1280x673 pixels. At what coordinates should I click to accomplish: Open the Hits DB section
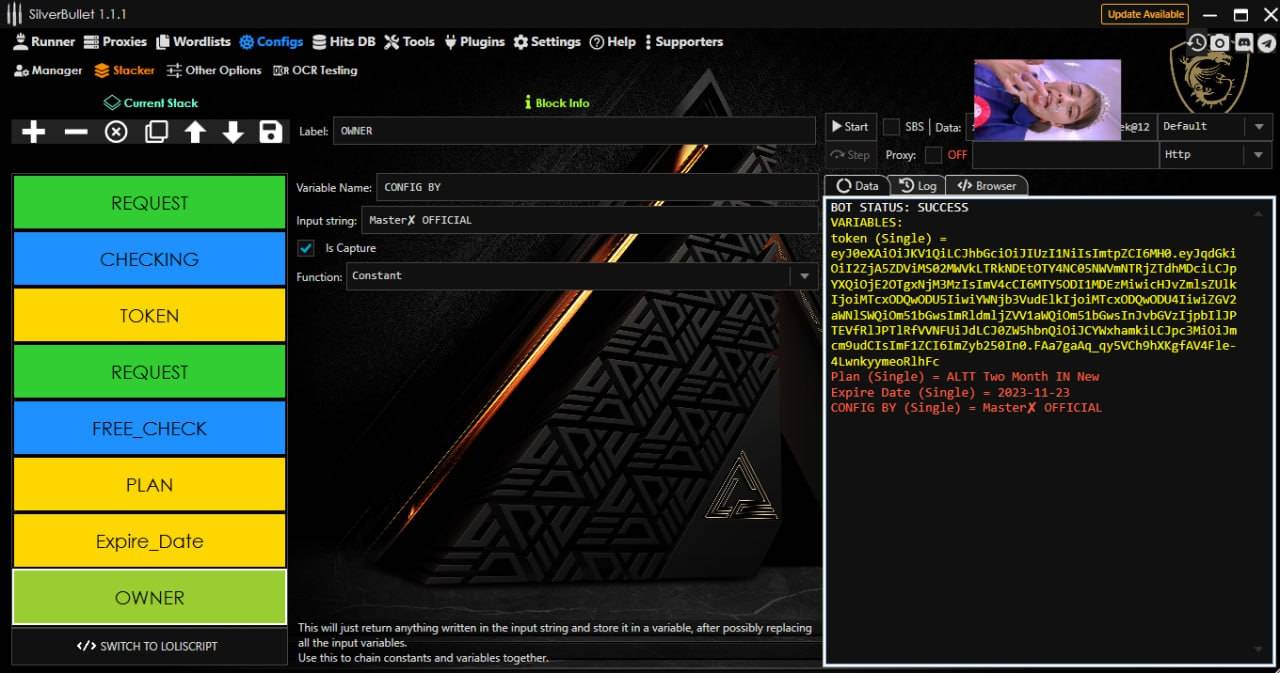(x=344, y=42)
